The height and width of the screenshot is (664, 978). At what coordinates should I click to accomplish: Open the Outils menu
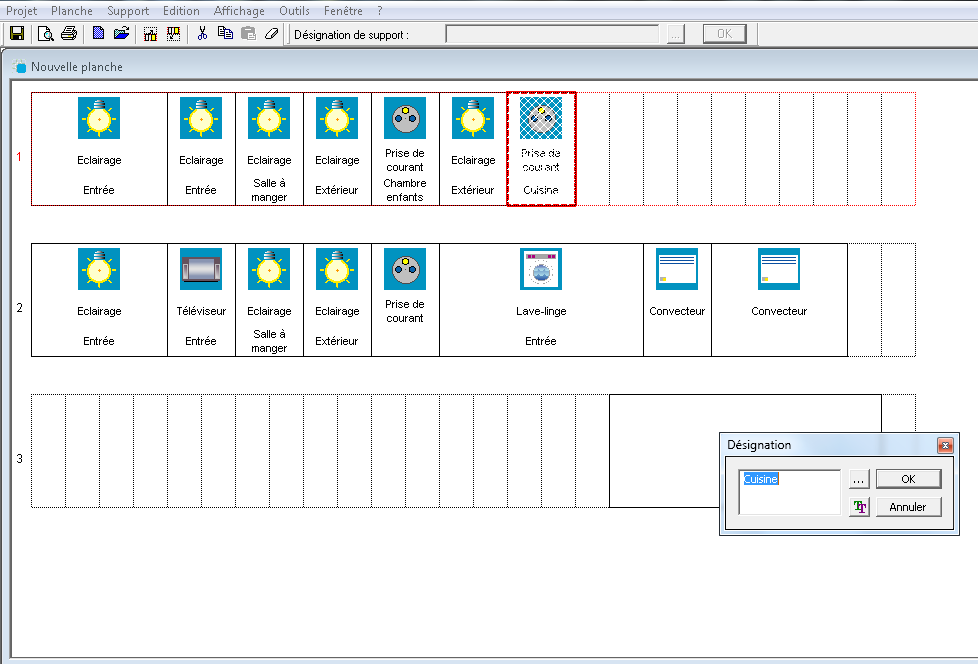point(294,11)
